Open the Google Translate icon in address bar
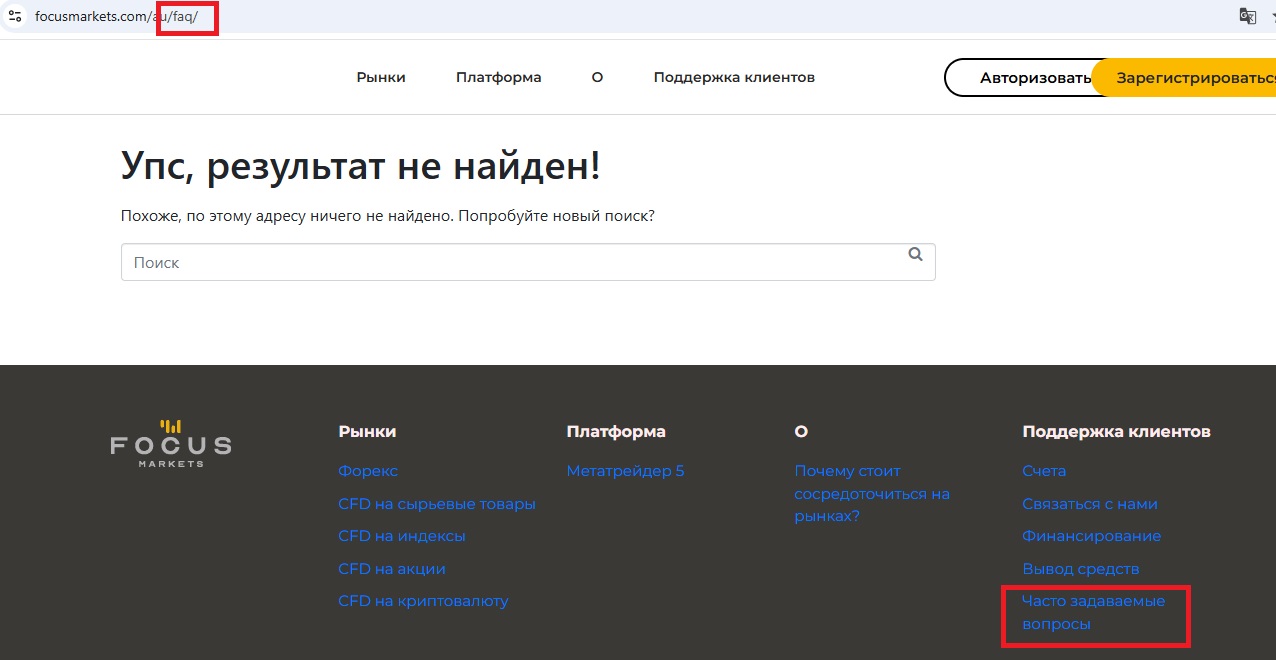The height and width of the screenshot is (660, 1276). [x=1247, y=16]
